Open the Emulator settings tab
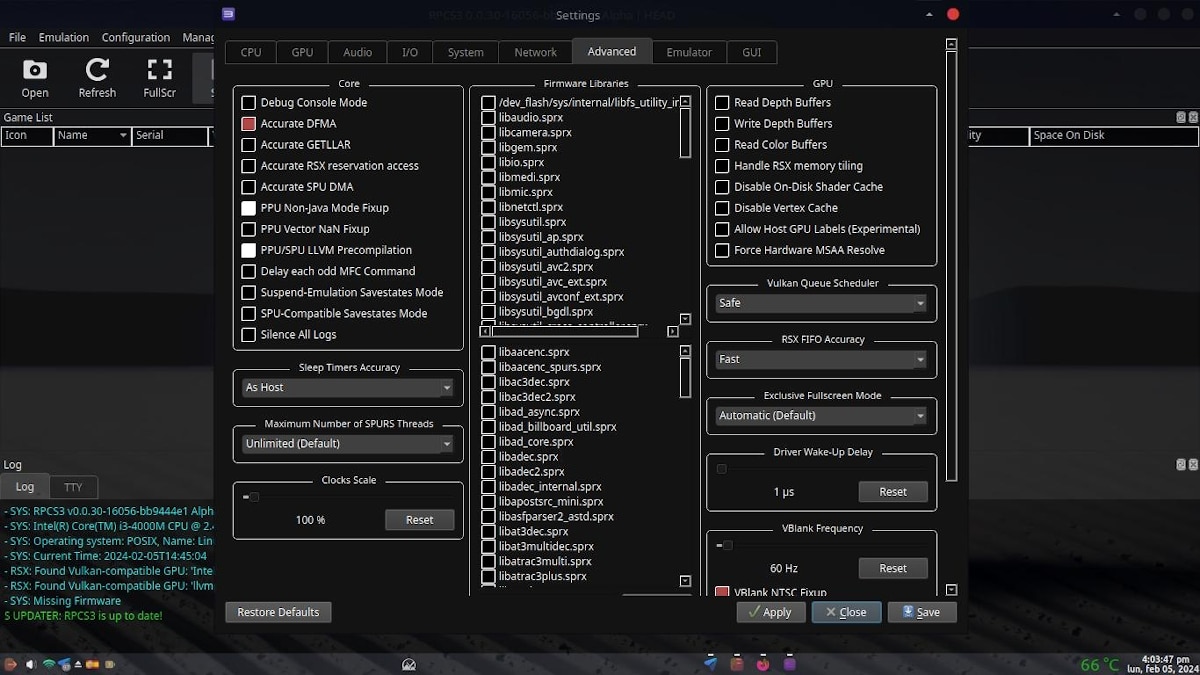This screenshot has width=1200, height=675. [x=689, y=53]
